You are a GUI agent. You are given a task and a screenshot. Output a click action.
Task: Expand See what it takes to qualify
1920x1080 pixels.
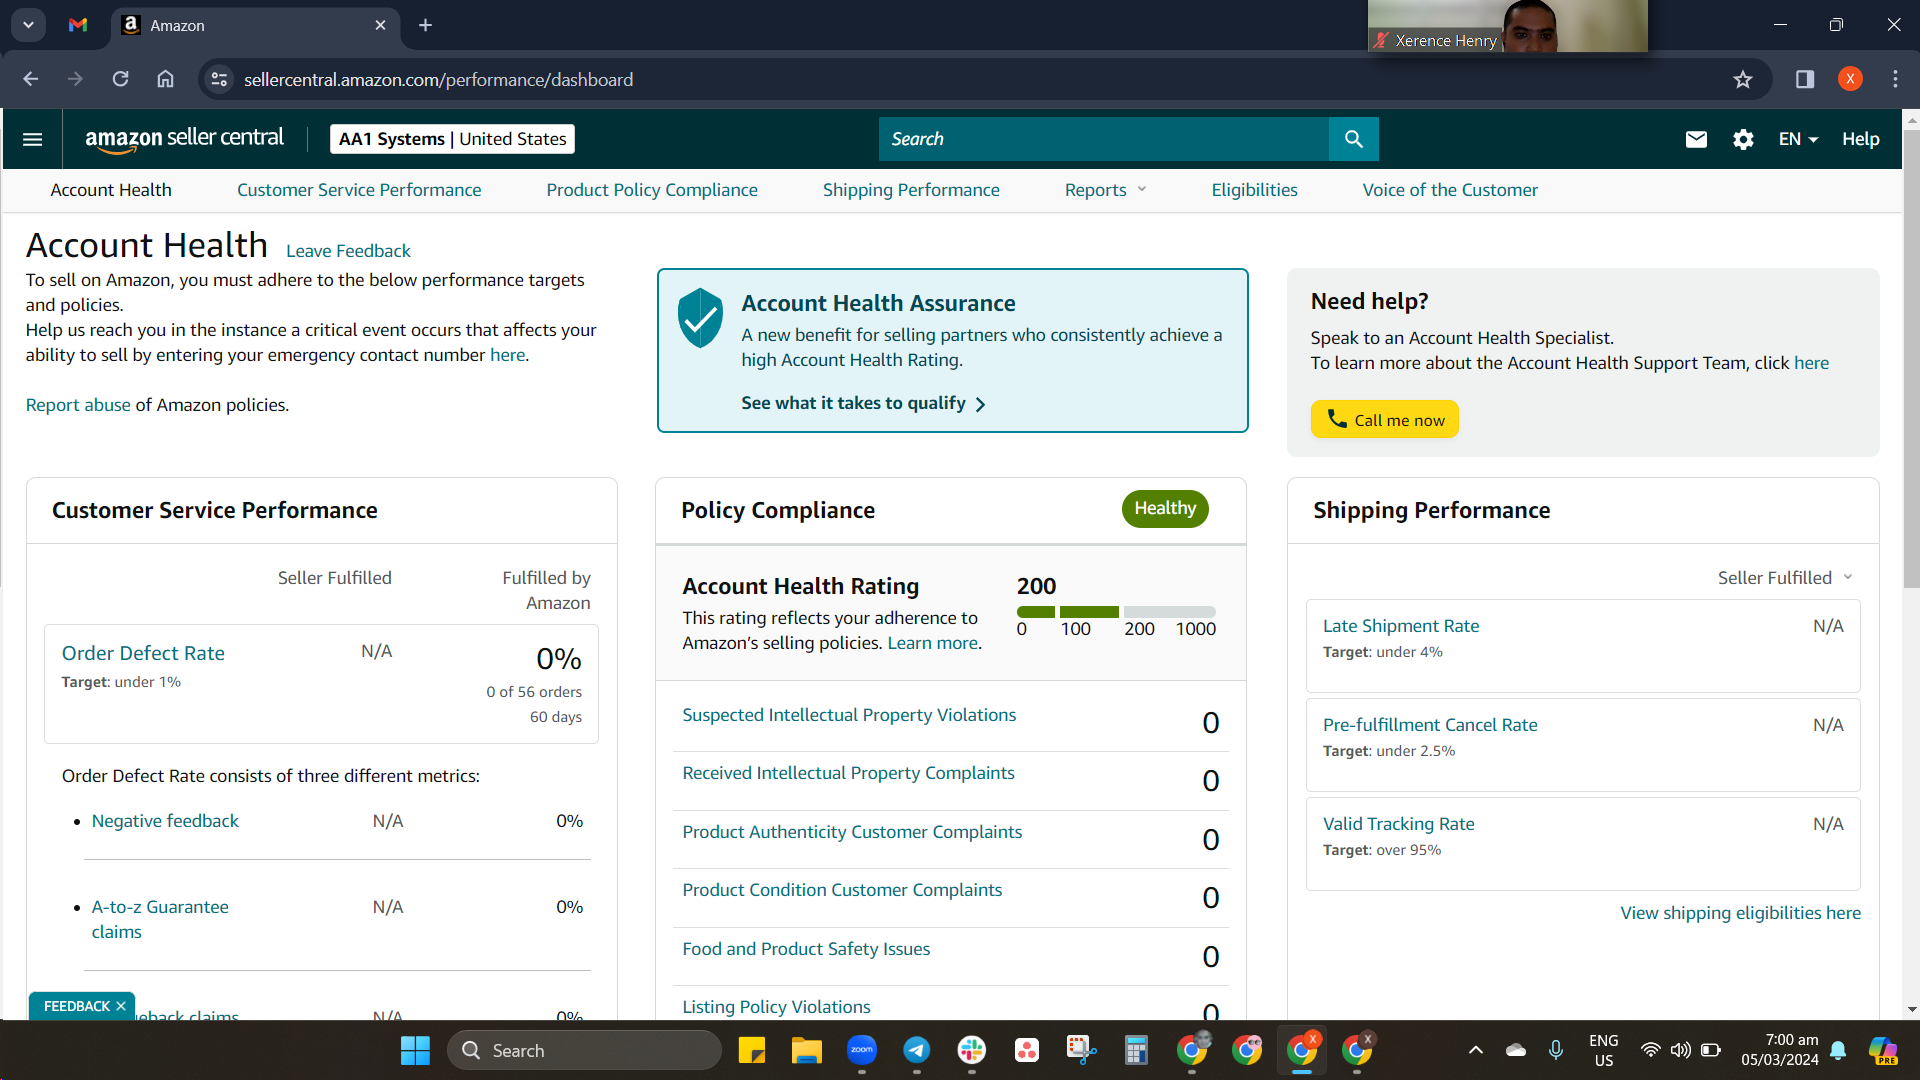[863, 403]
